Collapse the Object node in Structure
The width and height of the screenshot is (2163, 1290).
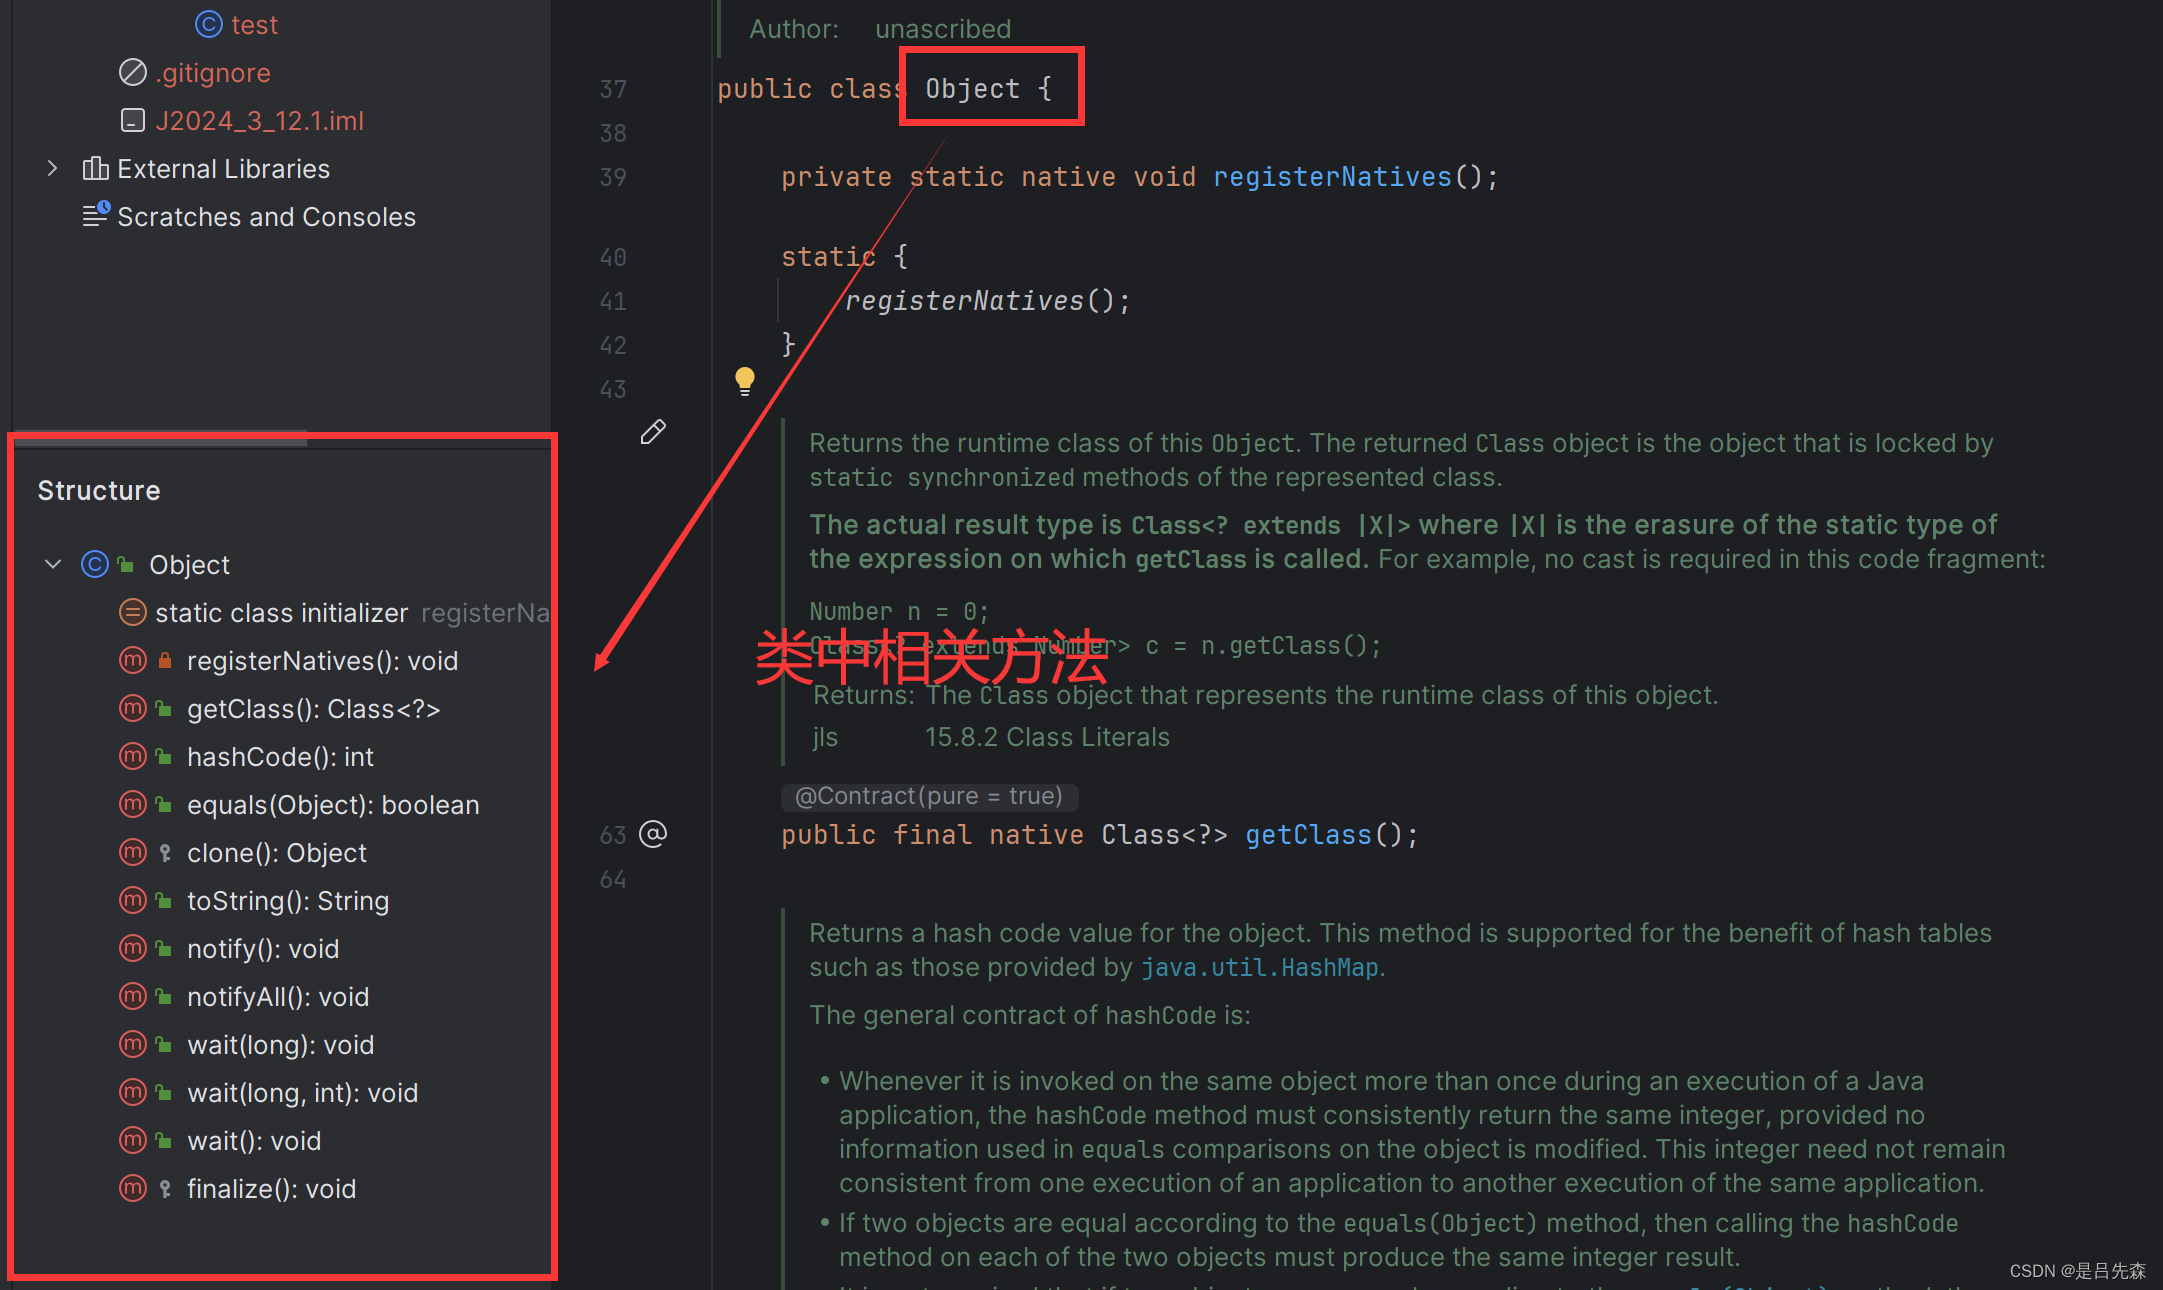[x=53, y=564]
